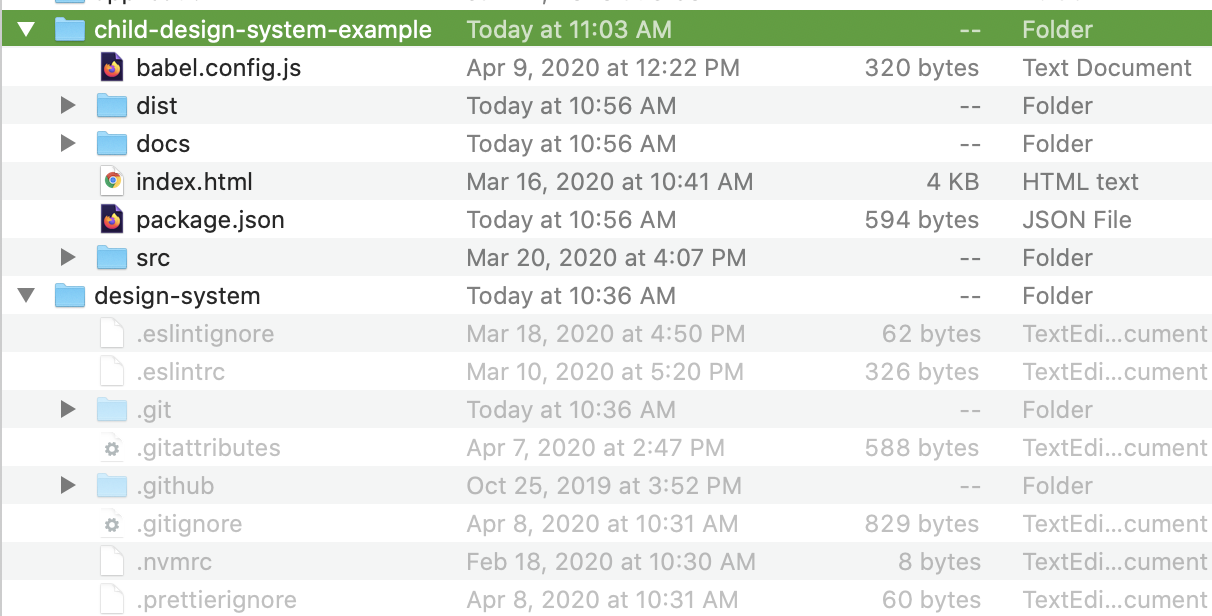Select the .nvmrc file name
Screen dimensions: 1212x616
(x=174, y=562)
